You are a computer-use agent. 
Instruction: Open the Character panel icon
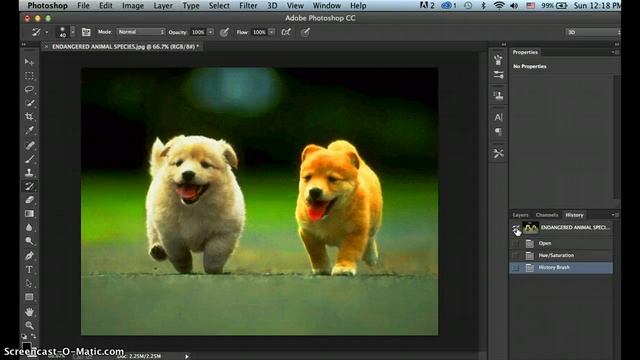click(x=498, y=118)
